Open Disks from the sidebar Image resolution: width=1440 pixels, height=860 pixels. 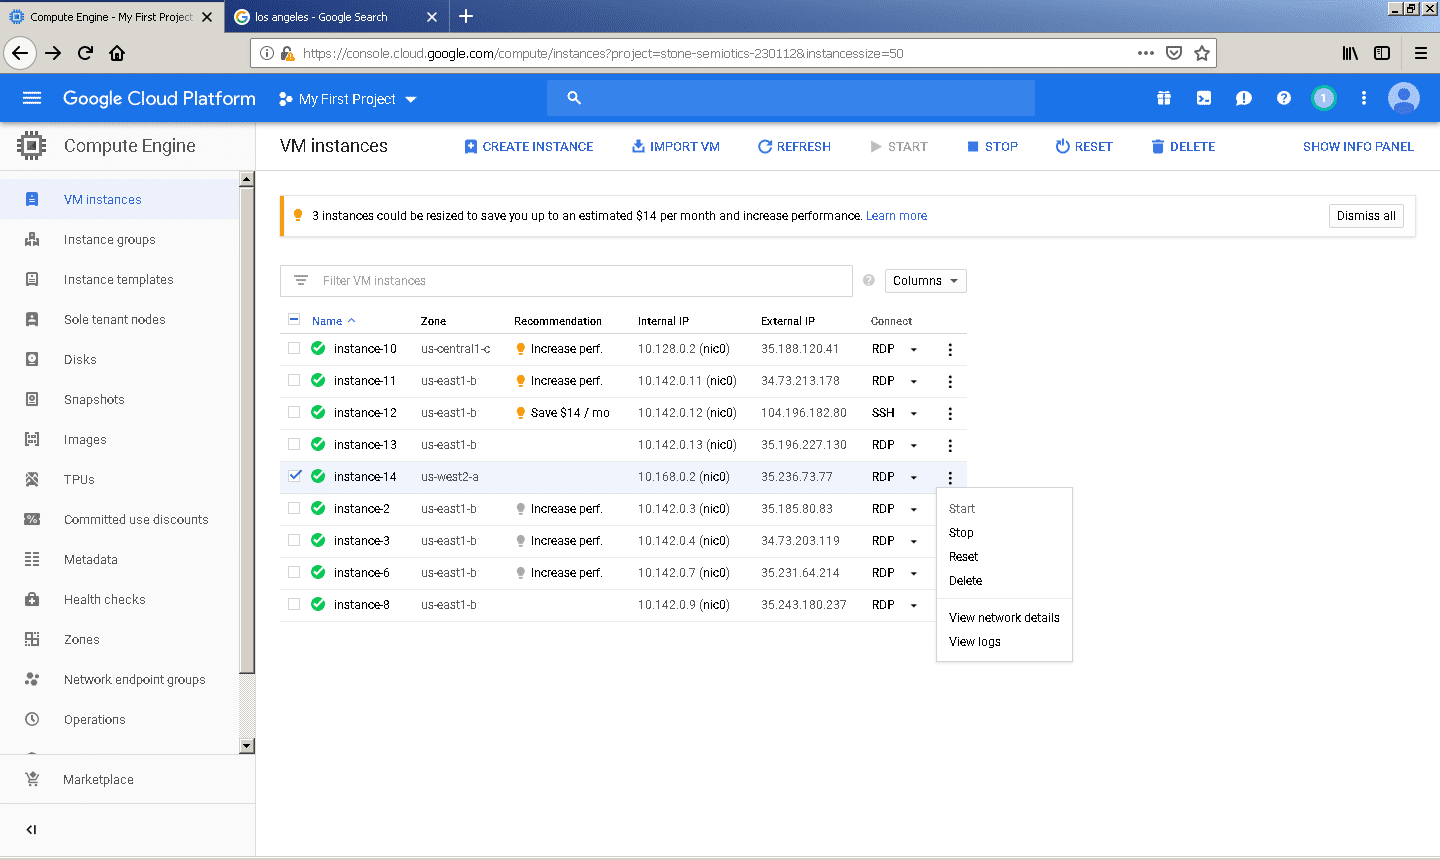point(80,360)
